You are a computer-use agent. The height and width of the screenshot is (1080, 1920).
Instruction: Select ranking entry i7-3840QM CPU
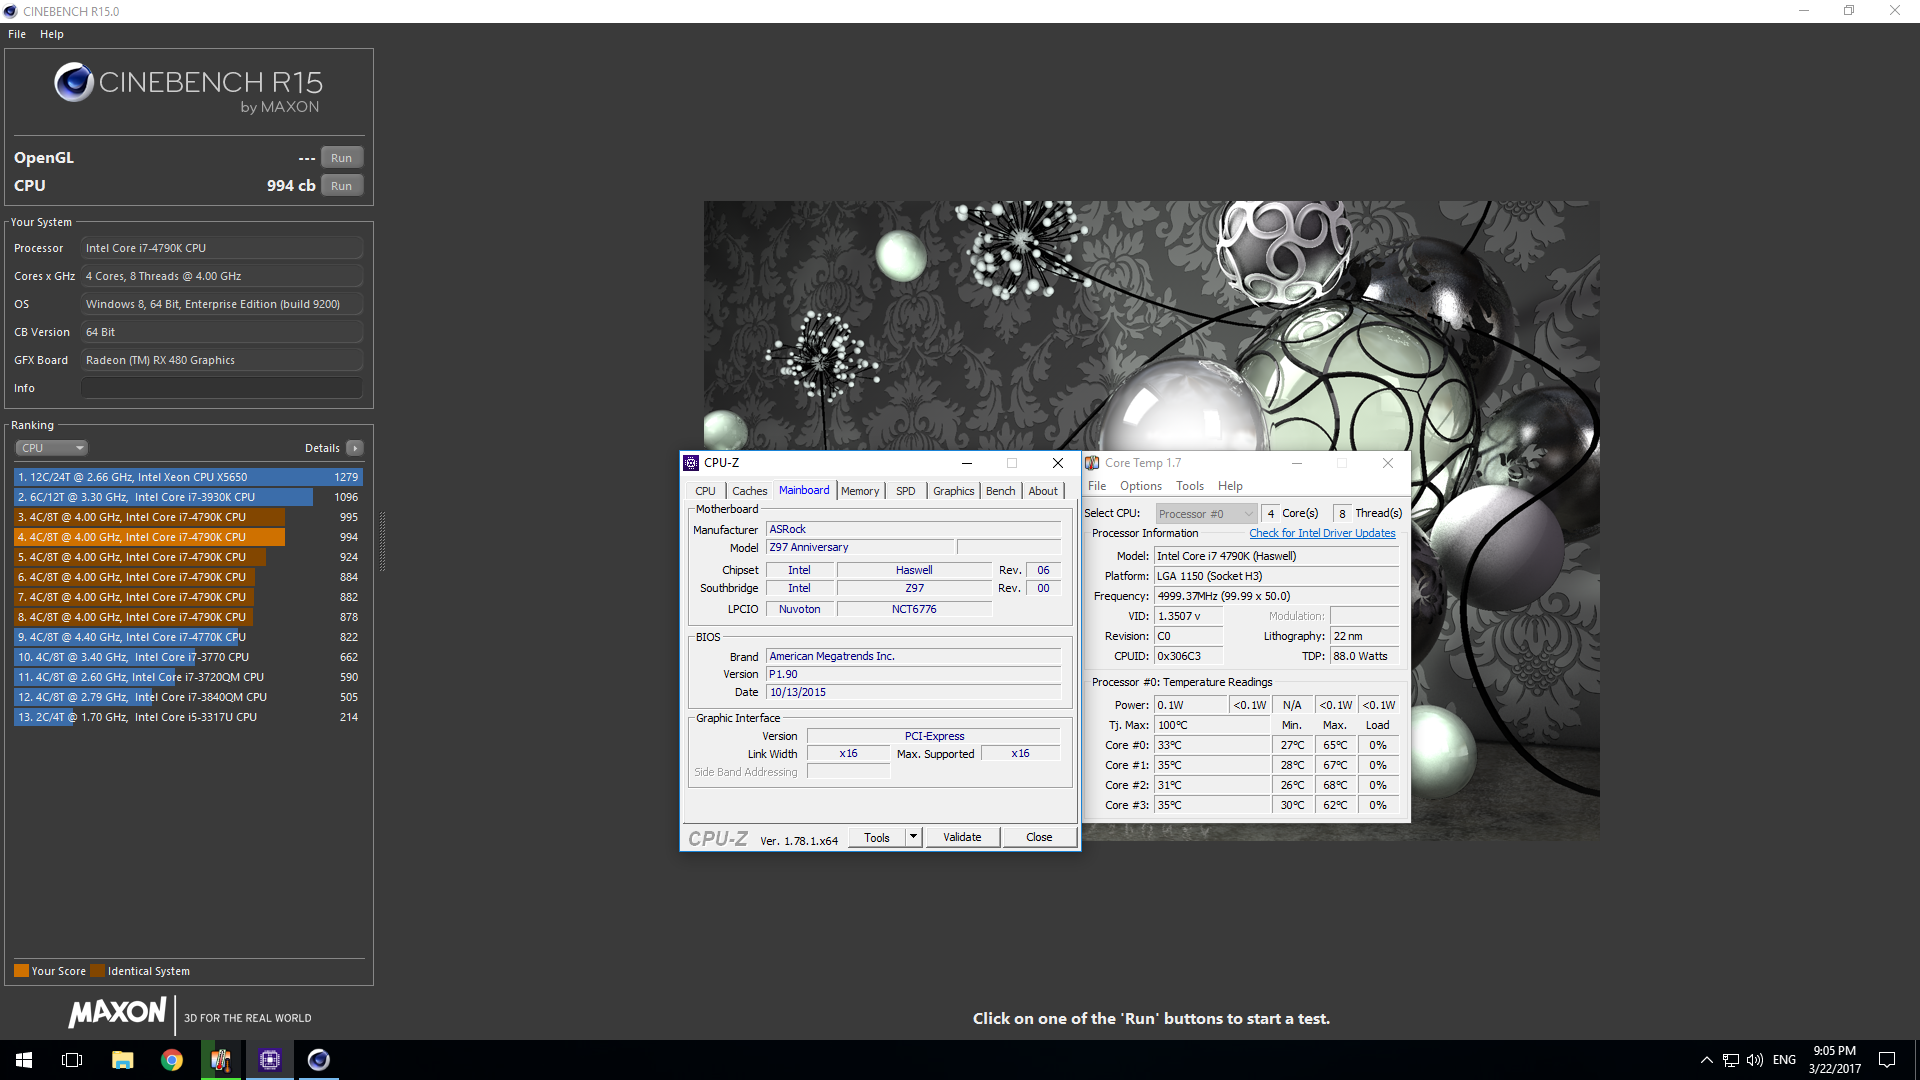coord(188,697)
